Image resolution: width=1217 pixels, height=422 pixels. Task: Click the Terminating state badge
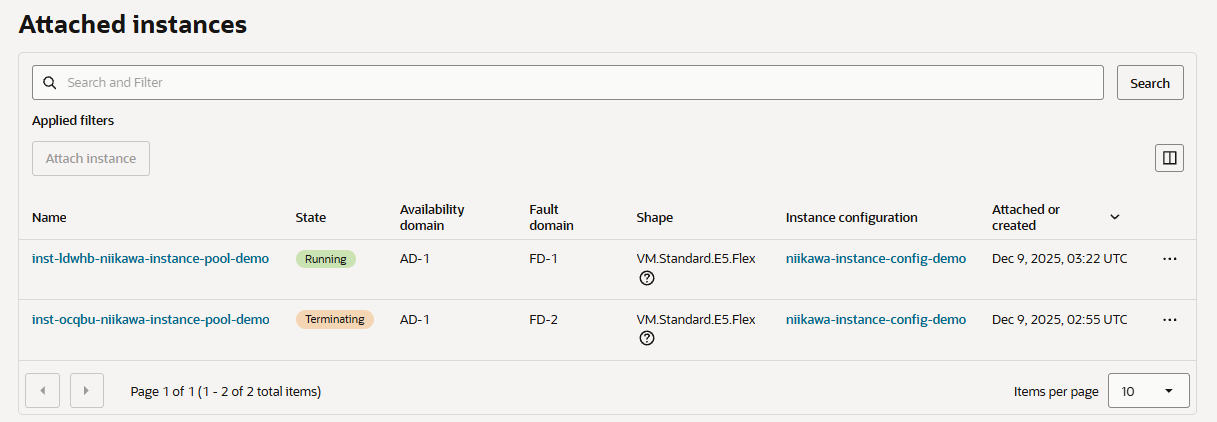pyautogui.click(x=334, y=320)
